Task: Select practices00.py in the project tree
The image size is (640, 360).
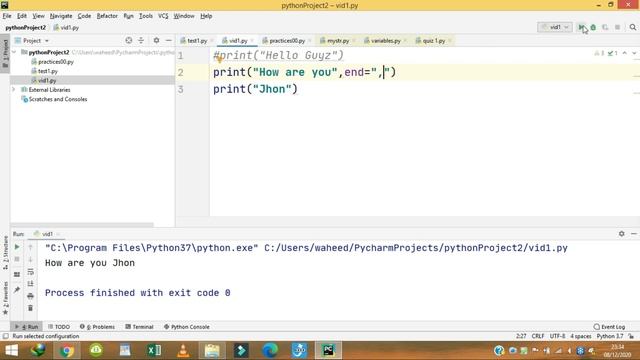Action: [56, 62]
